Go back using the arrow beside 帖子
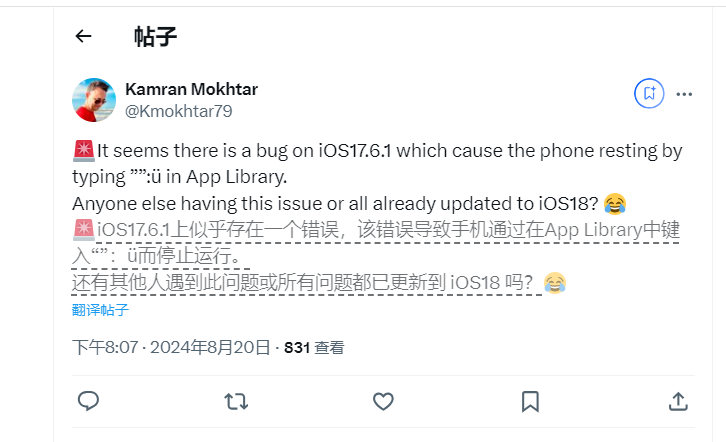 [83, 36]
